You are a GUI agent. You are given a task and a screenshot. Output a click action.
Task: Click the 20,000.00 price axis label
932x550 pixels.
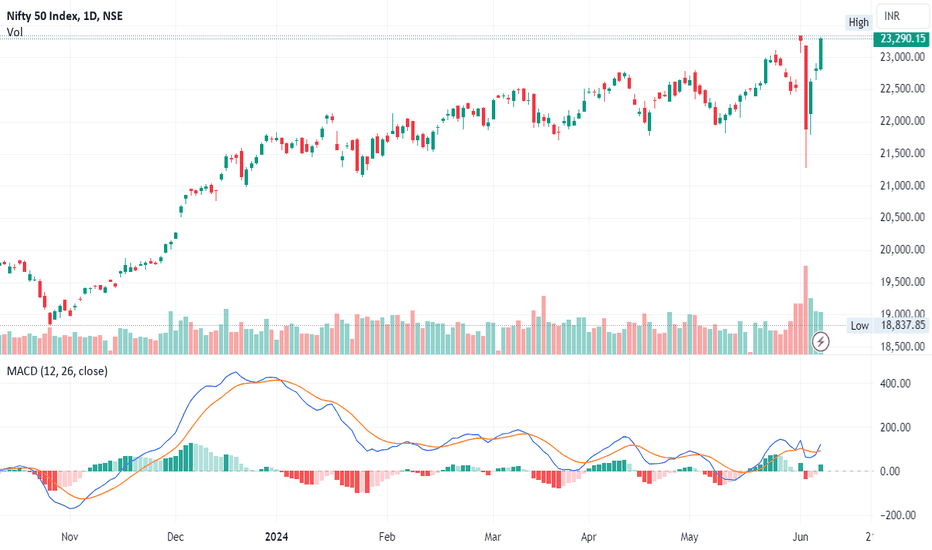tap(902, 250)
